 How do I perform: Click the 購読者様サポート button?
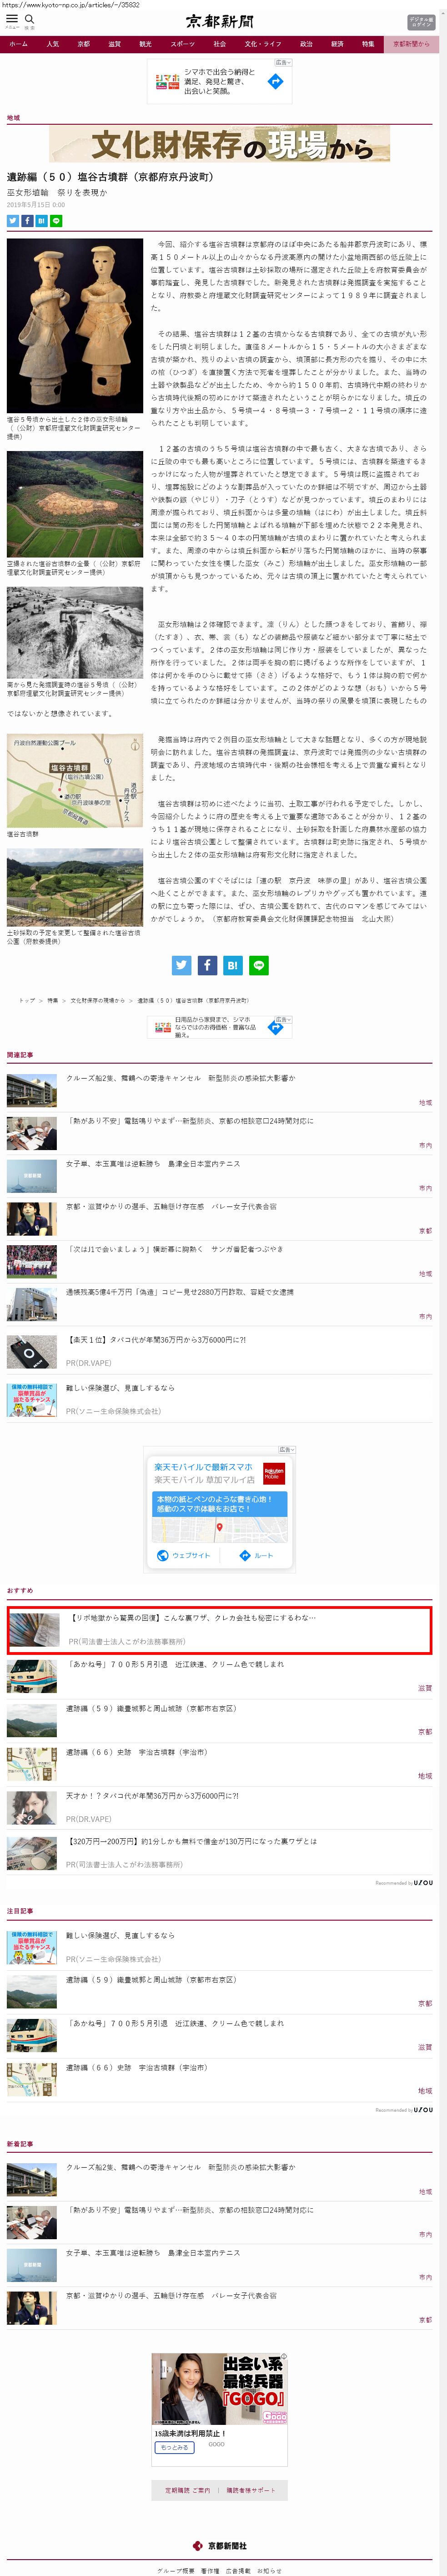[252, 2491]
